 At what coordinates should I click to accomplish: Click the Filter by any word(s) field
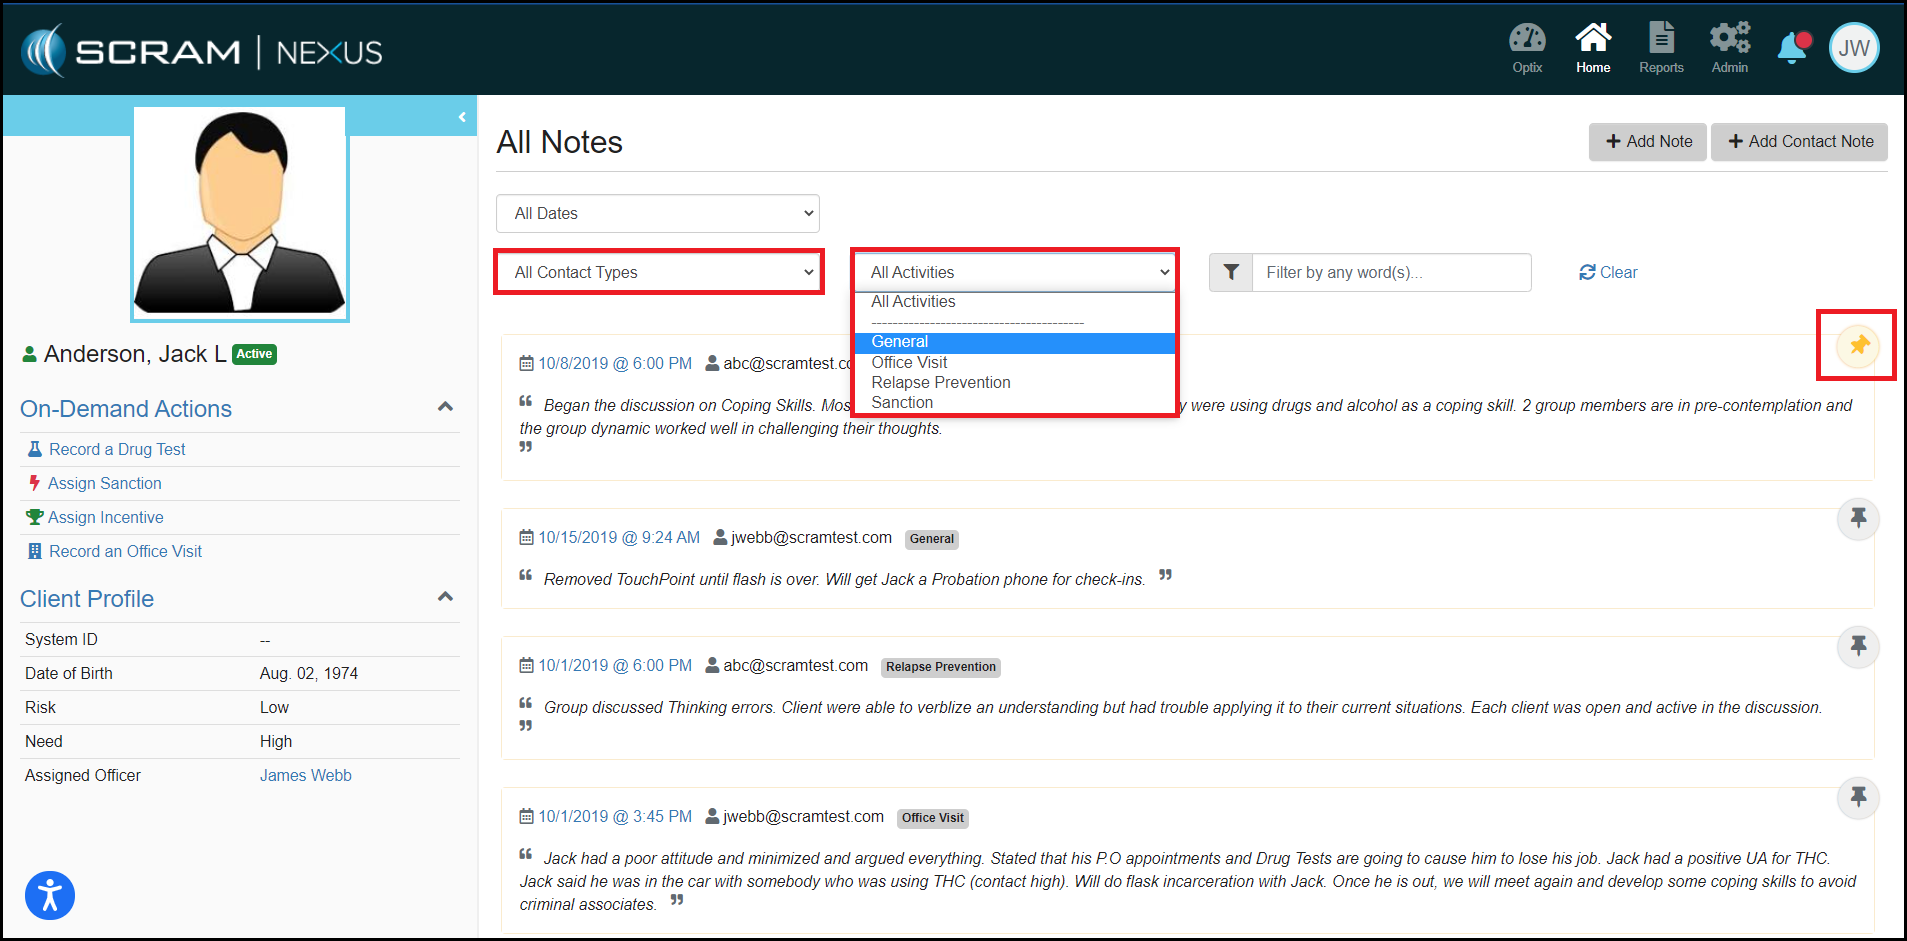click(1390, 272)
